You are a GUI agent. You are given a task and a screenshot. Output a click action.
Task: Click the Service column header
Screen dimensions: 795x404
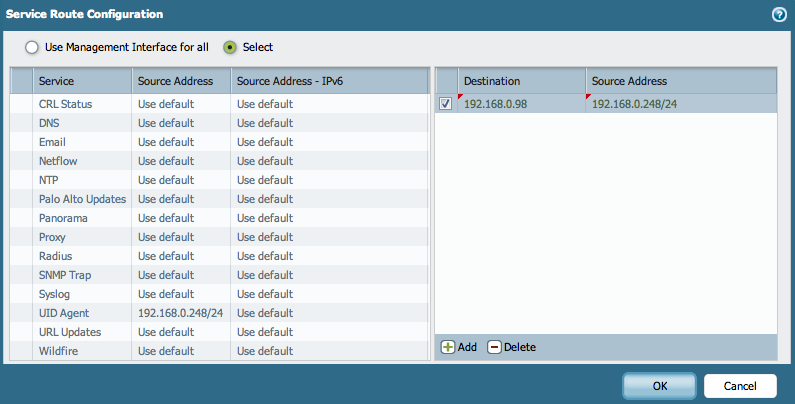coord(82,81)
